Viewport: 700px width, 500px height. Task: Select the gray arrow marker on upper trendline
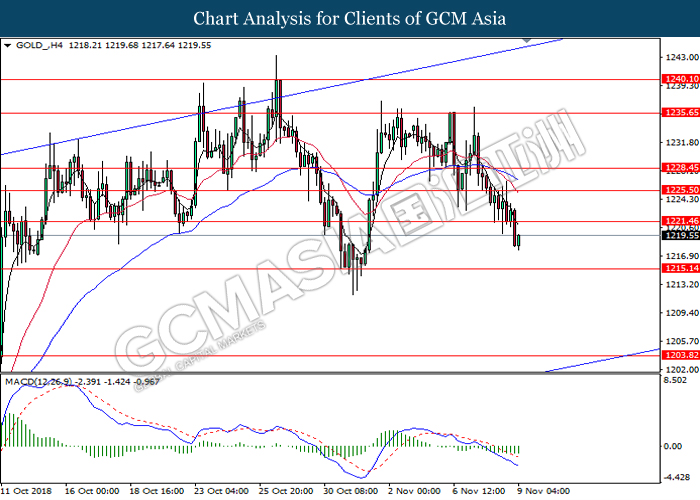pyautogui.click(x=527, y=40)
